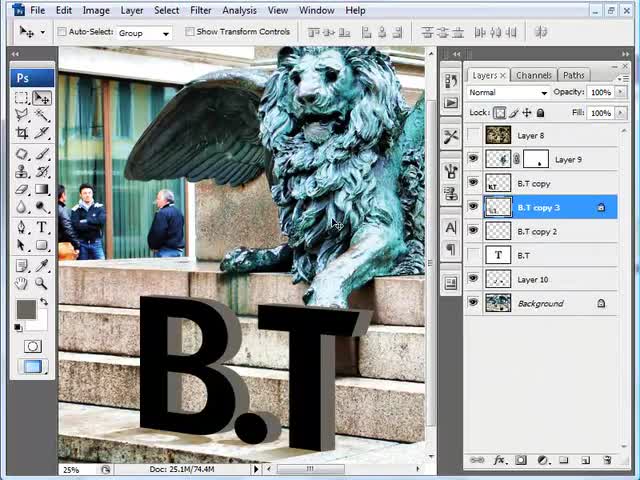Viewport: 640px width, 480px height.
Task: Select the Blur tool
Action: (22, 207)
